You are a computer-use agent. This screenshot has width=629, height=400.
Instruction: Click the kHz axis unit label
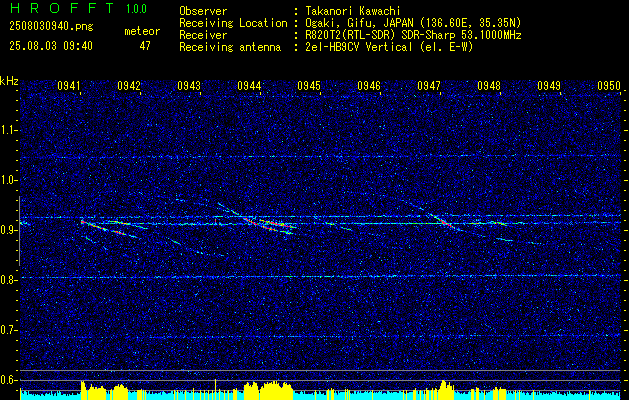tap(9, 81)
